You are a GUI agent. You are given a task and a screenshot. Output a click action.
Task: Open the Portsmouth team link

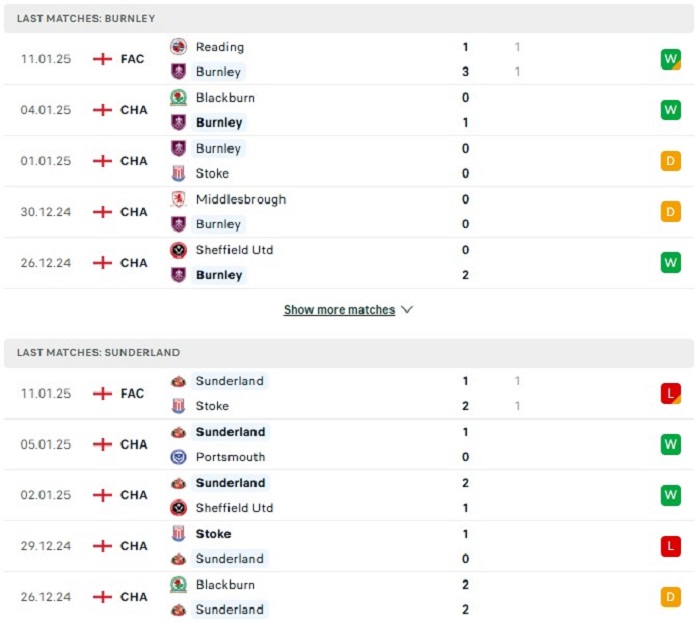(x=230, y=457)
